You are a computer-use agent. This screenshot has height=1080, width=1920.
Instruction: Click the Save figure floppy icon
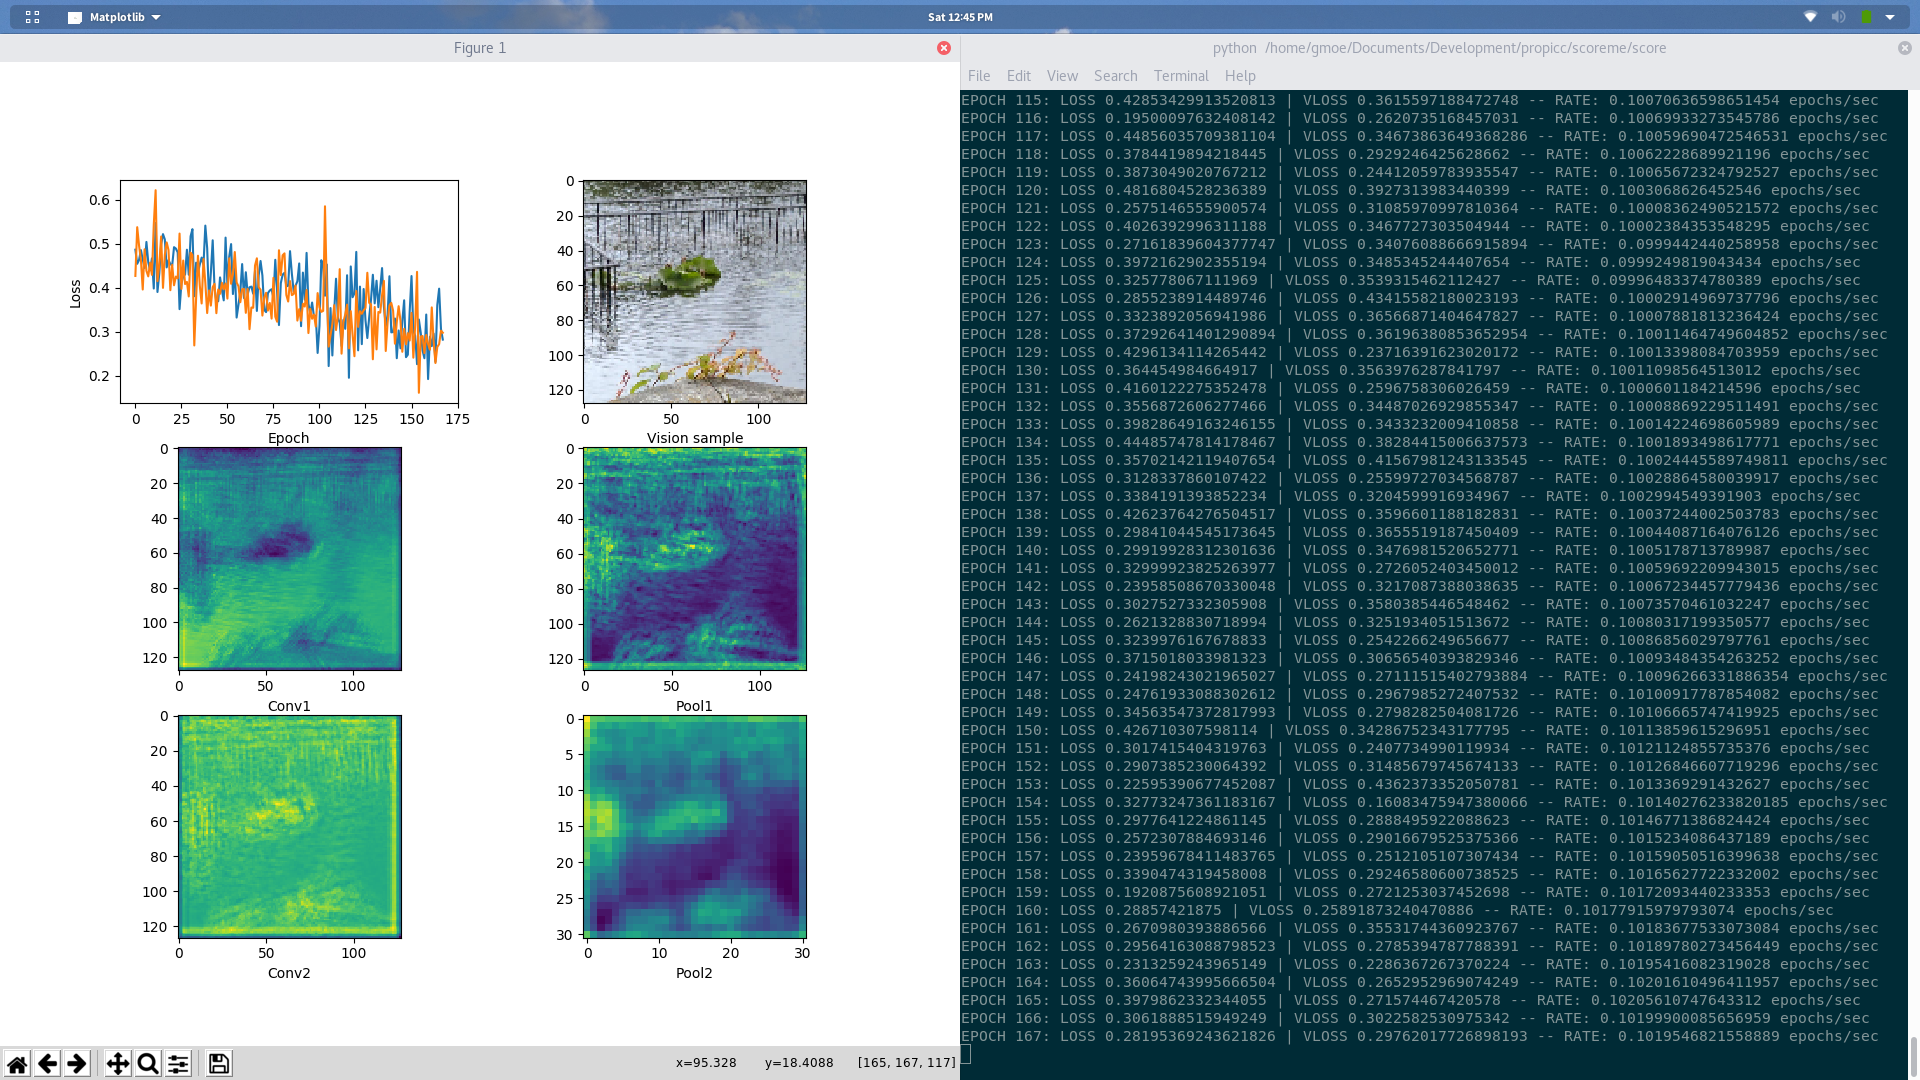point(219,1063)
